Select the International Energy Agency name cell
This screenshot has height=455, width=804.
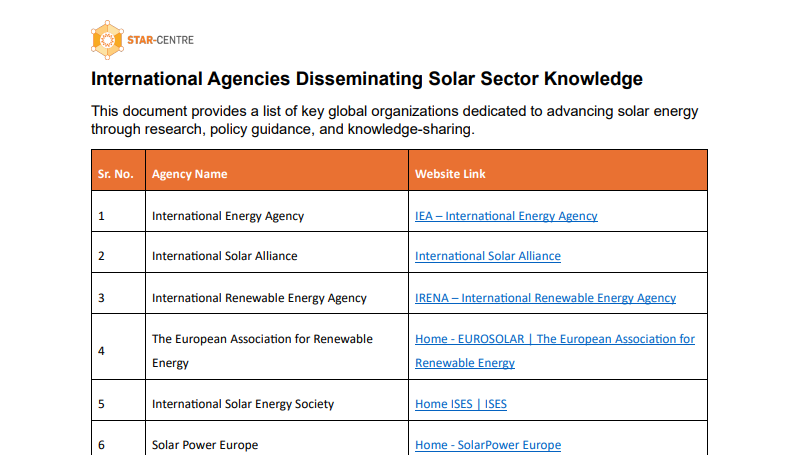(228, 215)
